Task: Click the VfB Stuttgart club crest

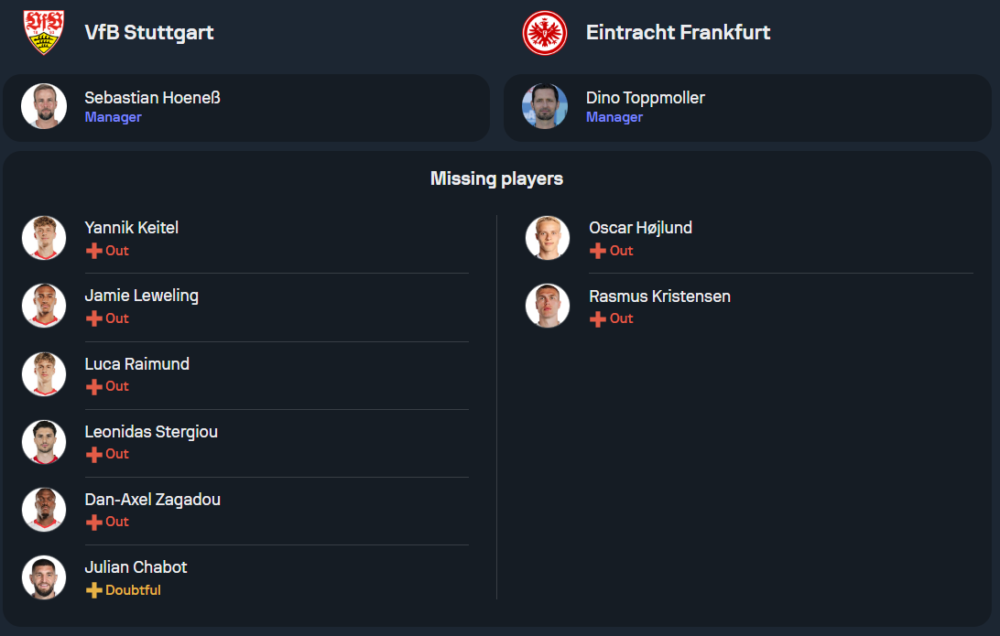Action: coord(43,32)
